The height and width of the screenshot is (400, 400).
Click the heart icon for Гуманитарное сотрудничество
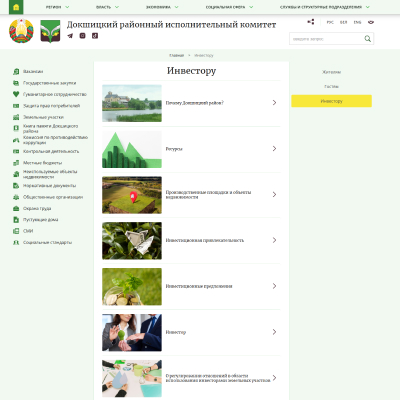(16, 94)
